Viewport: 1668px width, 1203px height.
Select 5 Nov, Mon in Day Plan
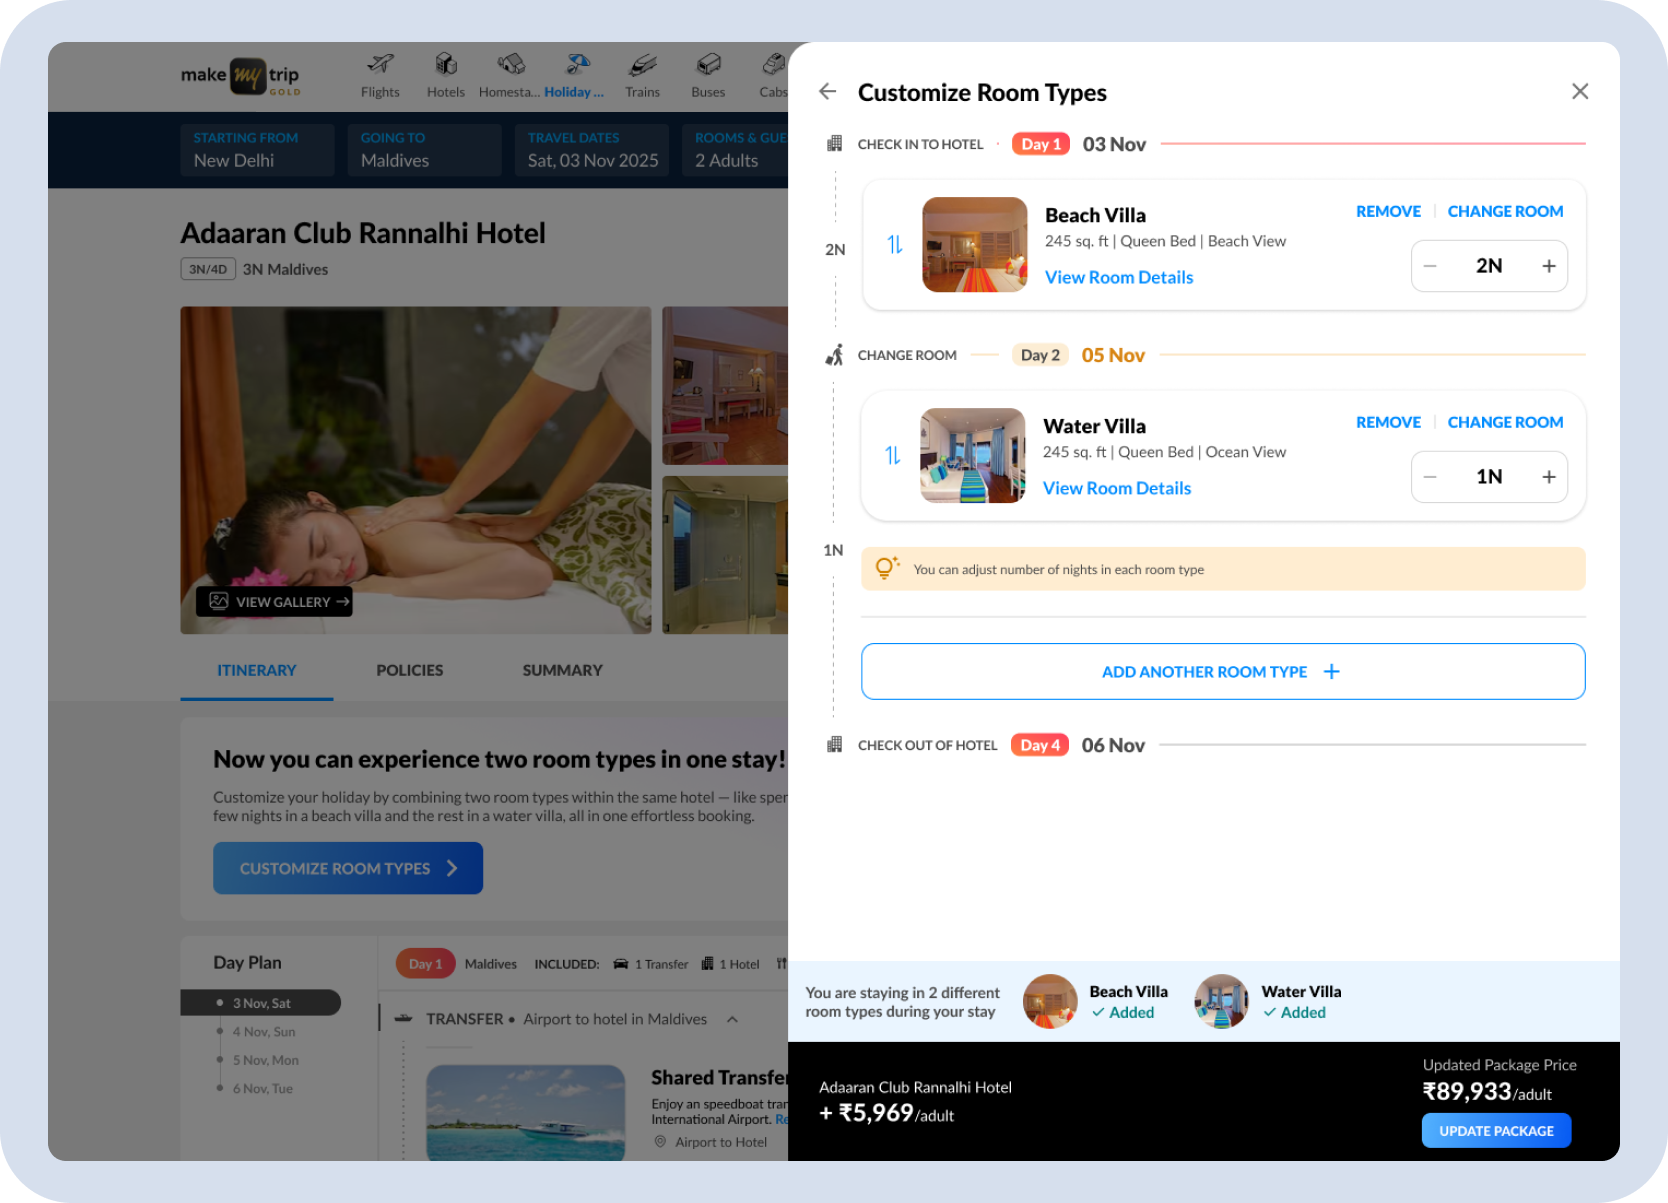click(x=265, y=1060)
